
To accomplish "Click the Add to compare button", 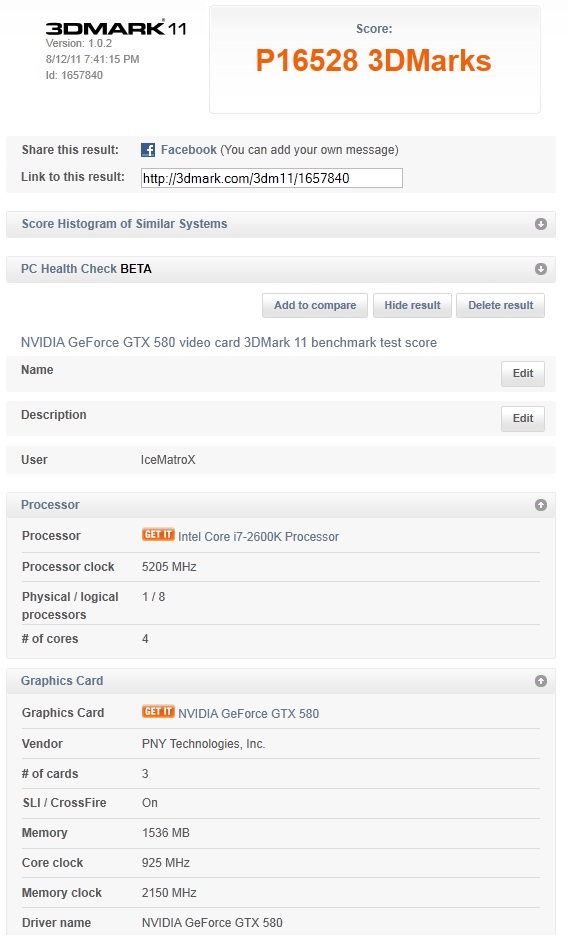I will pyautogui.click(x=315, y=305).
